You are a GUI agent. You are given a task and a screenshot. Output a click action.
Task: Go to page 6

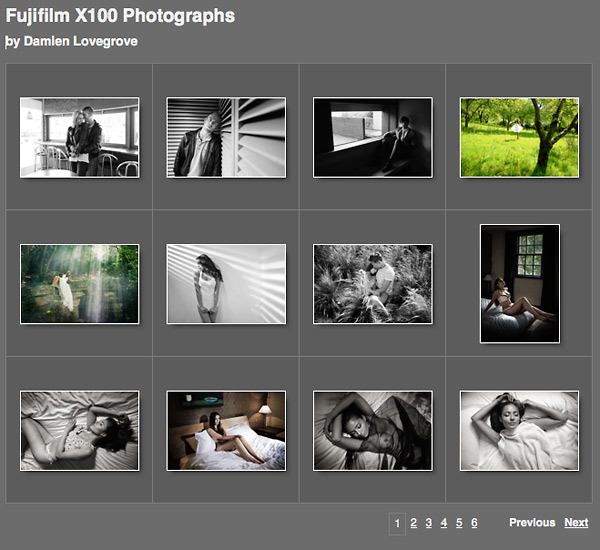pos(474,523)
